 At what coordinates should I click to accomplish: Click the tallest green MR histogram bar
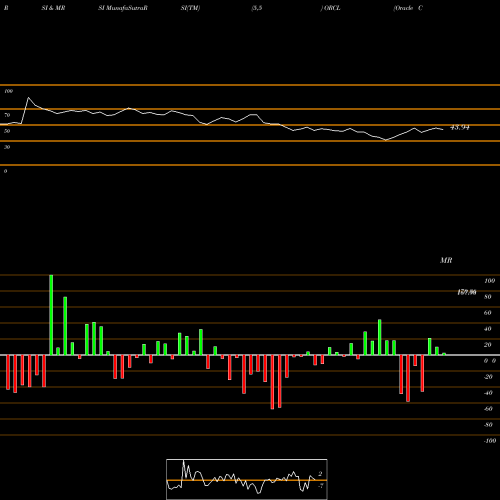pos(51,315)
